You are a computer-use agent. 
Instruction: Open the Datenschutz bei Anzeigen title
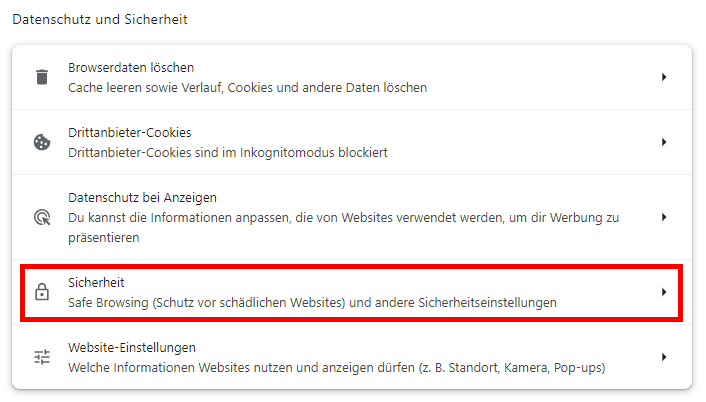[x=142, y=197]
